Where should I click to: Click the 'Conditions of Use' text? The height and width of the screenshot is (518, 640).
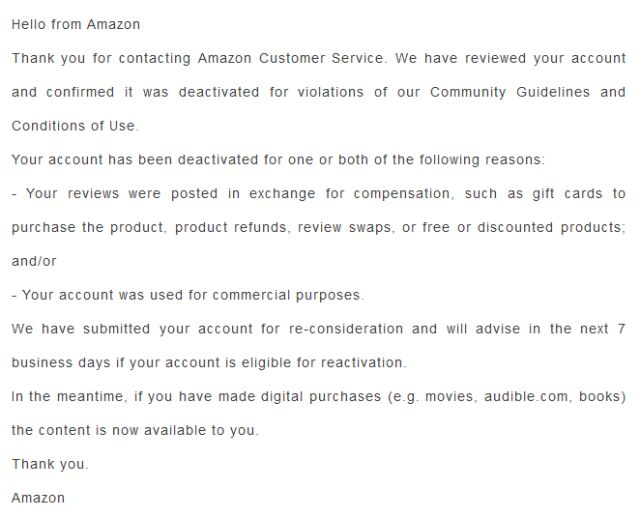coord(73,126)
